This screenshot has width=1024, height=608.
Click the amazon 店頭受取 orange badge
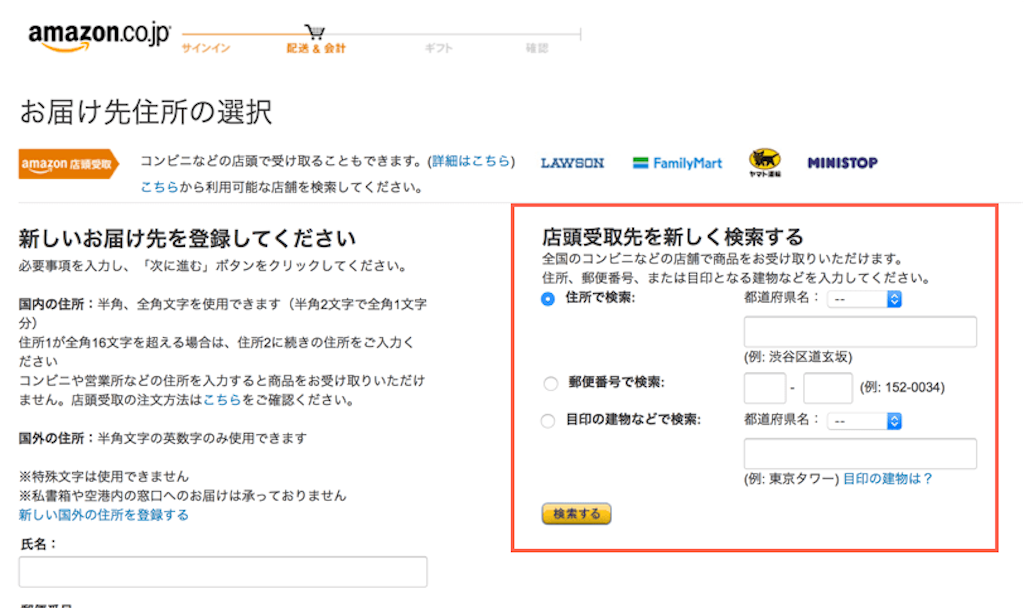[69, 164]
